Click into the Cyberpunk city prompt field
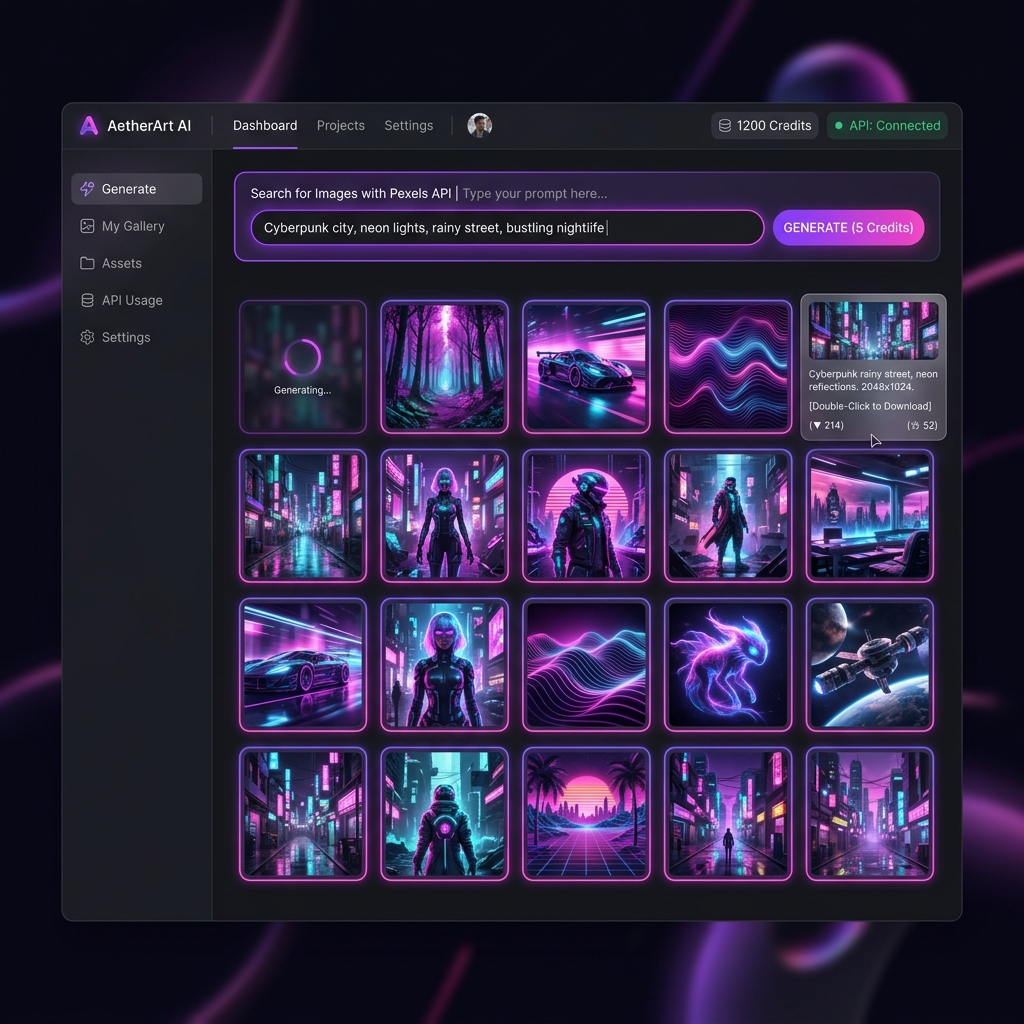 point(507,227)
